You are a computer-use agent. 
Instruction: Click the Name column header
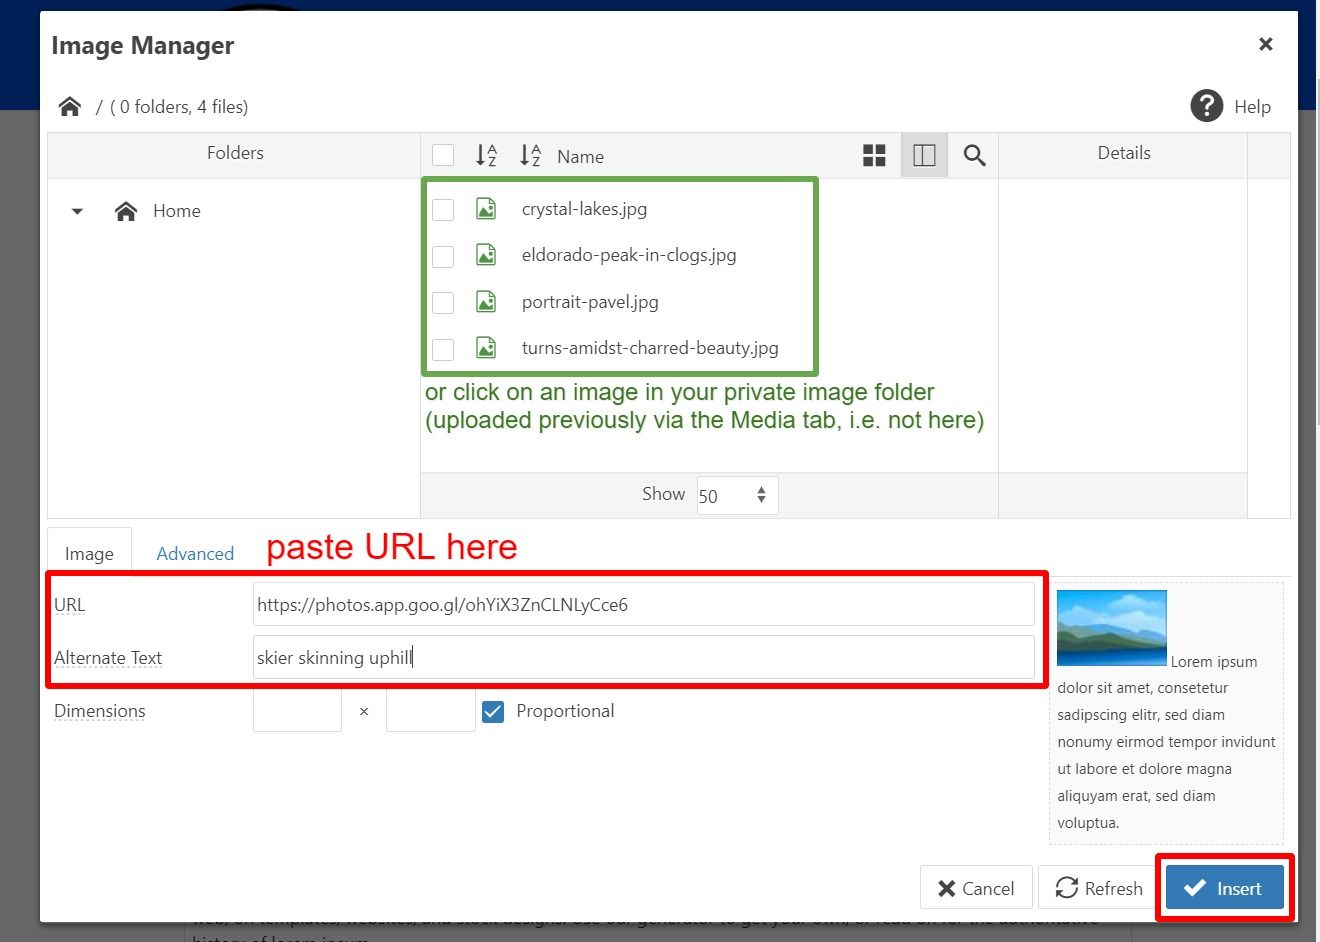point(580,156)
